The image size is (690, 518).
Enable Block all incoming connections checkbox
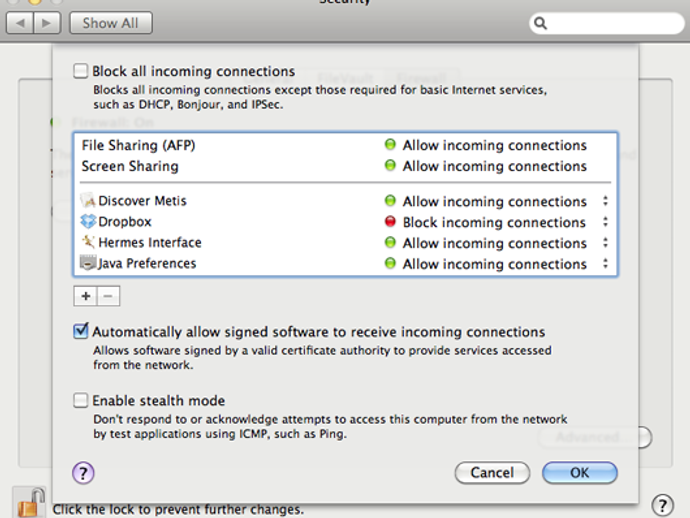pyautogui.click(x=80, y=72)
